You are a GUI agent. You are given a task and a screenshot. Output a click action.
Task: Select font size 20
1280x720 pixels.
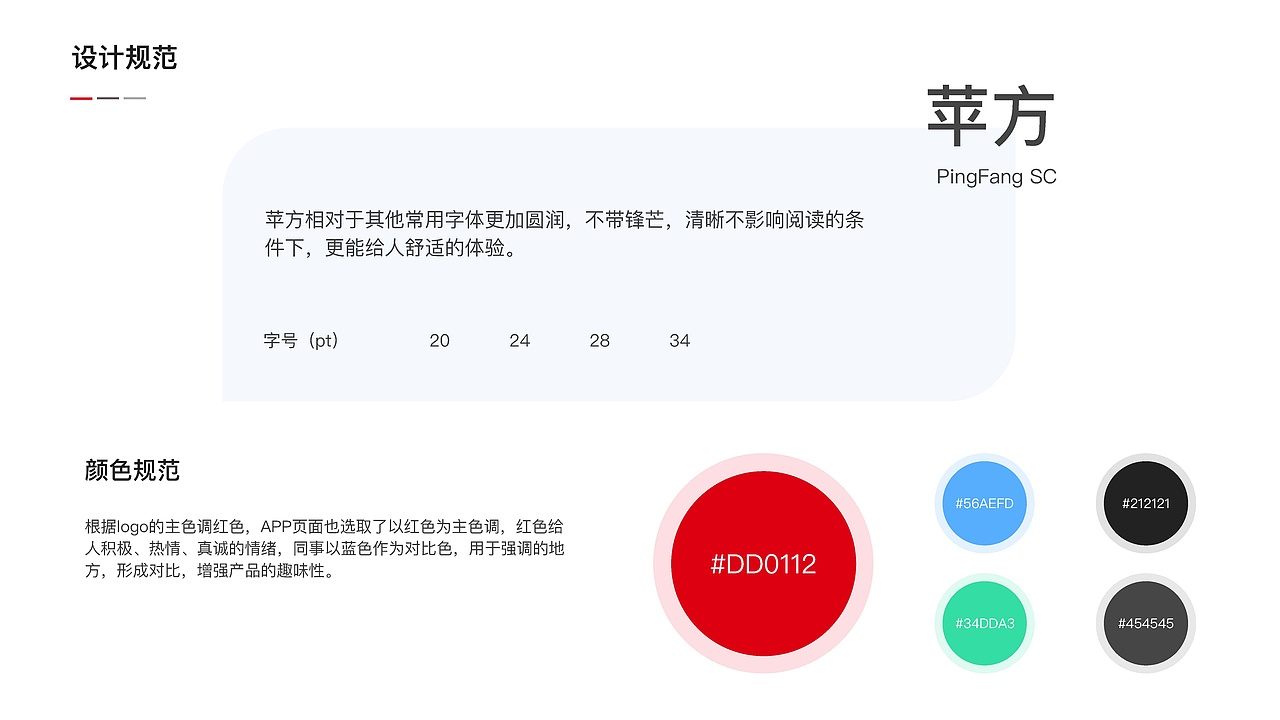(440, 341)
